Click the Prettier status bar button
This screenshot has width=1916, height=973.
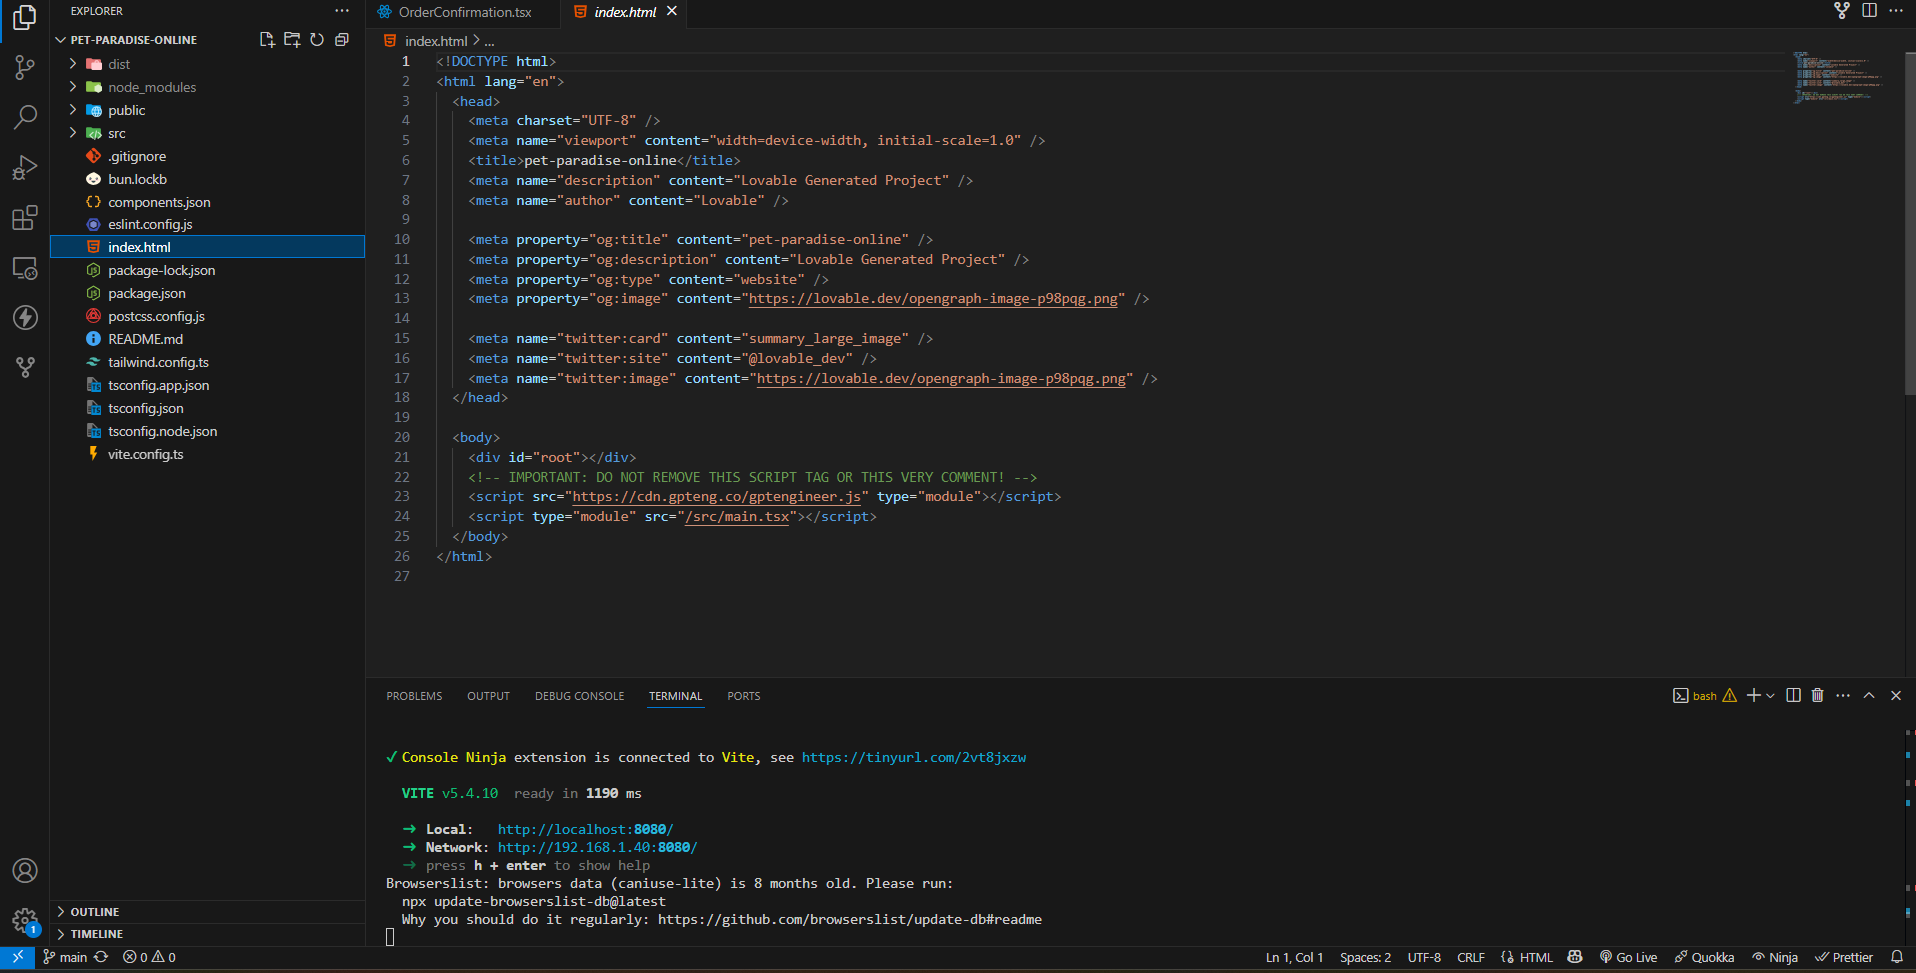1844,957
